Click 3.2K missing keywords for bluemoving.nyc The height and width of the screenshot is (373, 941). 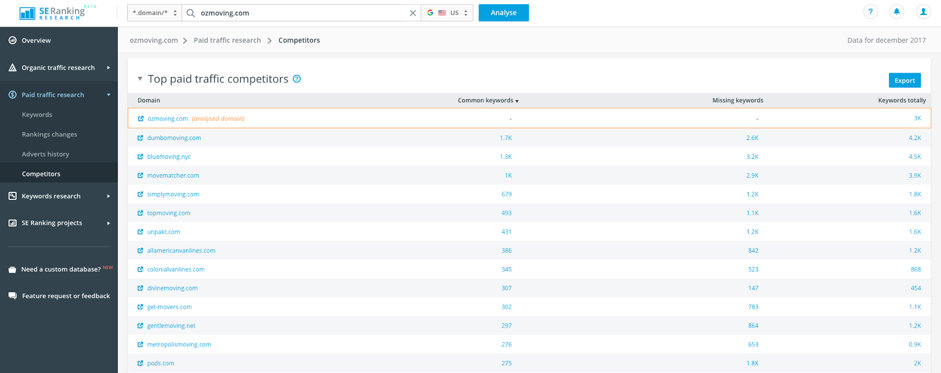point(753,157)
